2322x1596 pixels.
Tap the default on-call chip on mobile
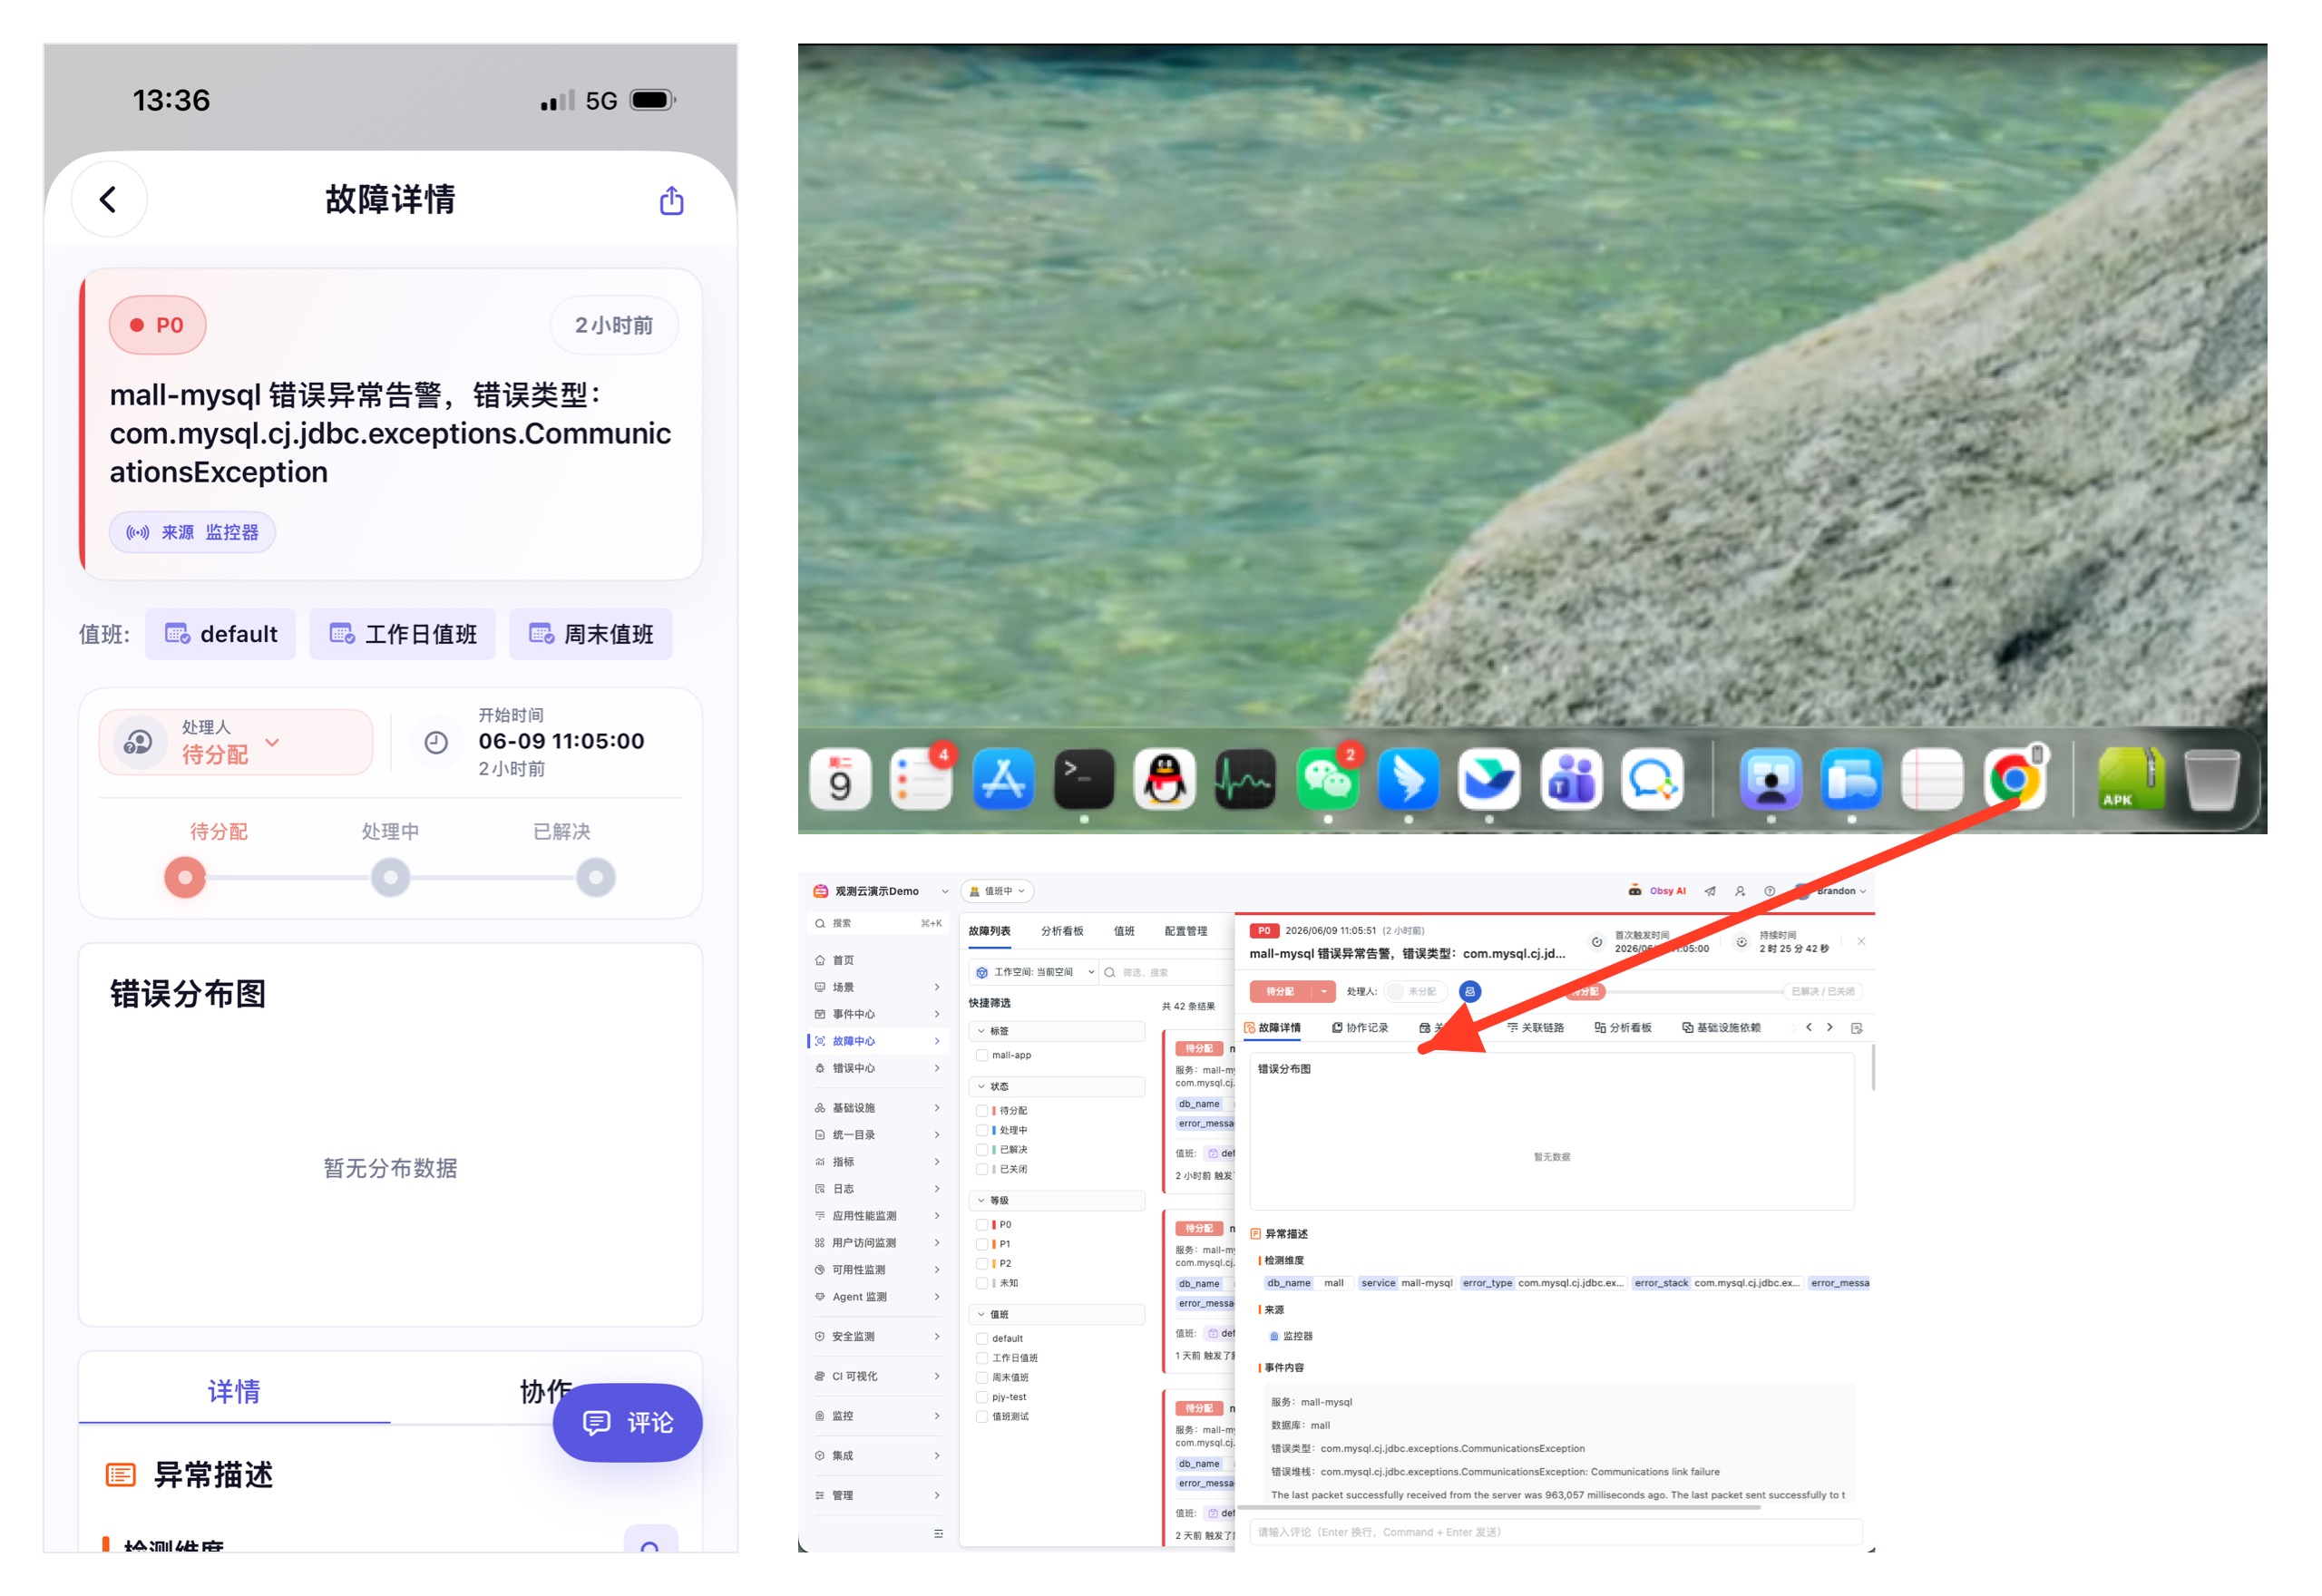click(x=220, y=634)
